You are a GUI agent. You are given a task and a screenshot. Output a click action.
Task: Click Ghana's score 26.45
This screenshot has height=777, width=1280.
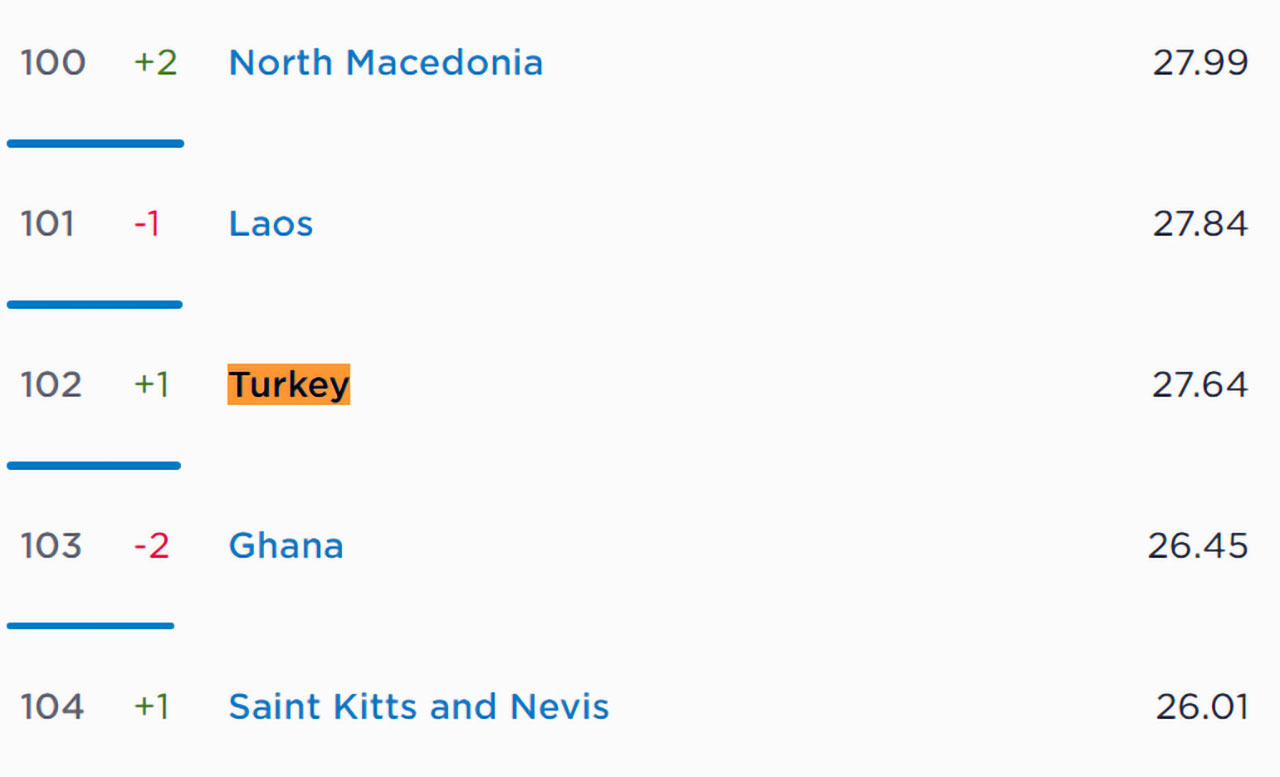tap(1198, 546)
